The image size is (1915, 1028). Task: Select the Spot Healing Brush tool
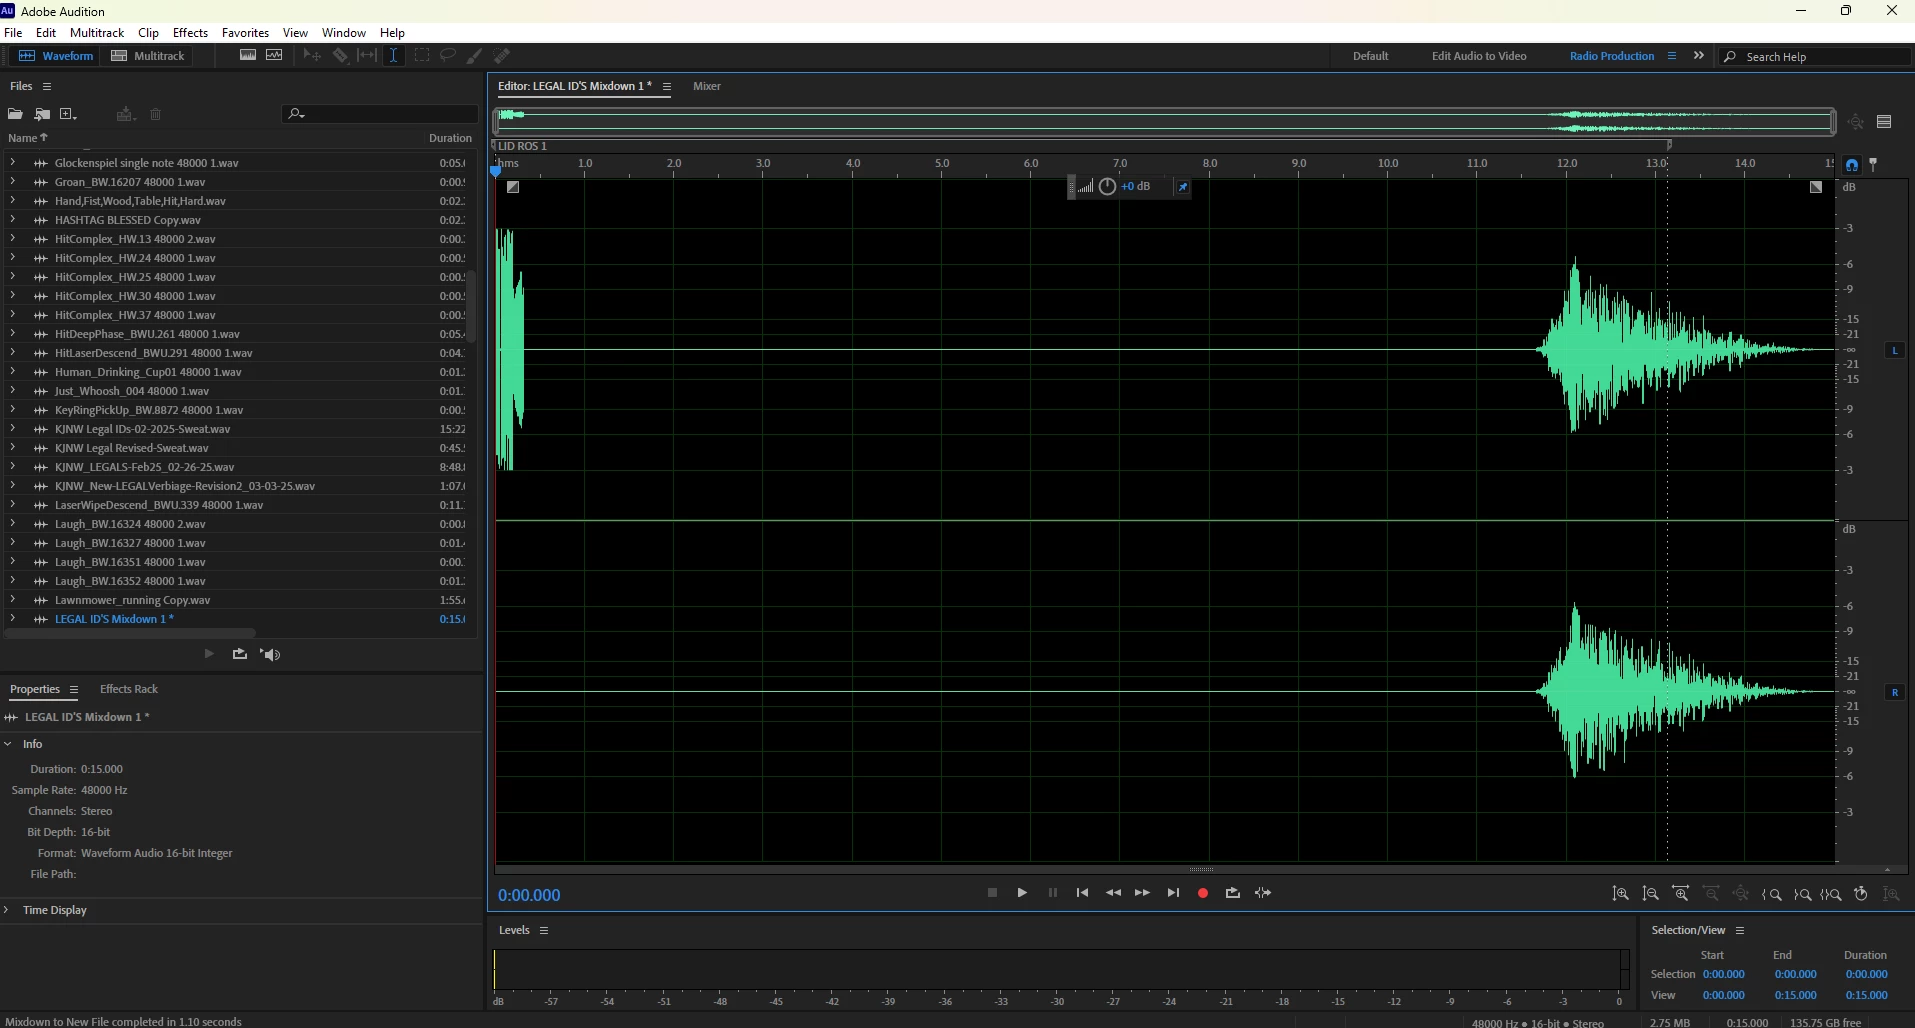click(502, 56)
